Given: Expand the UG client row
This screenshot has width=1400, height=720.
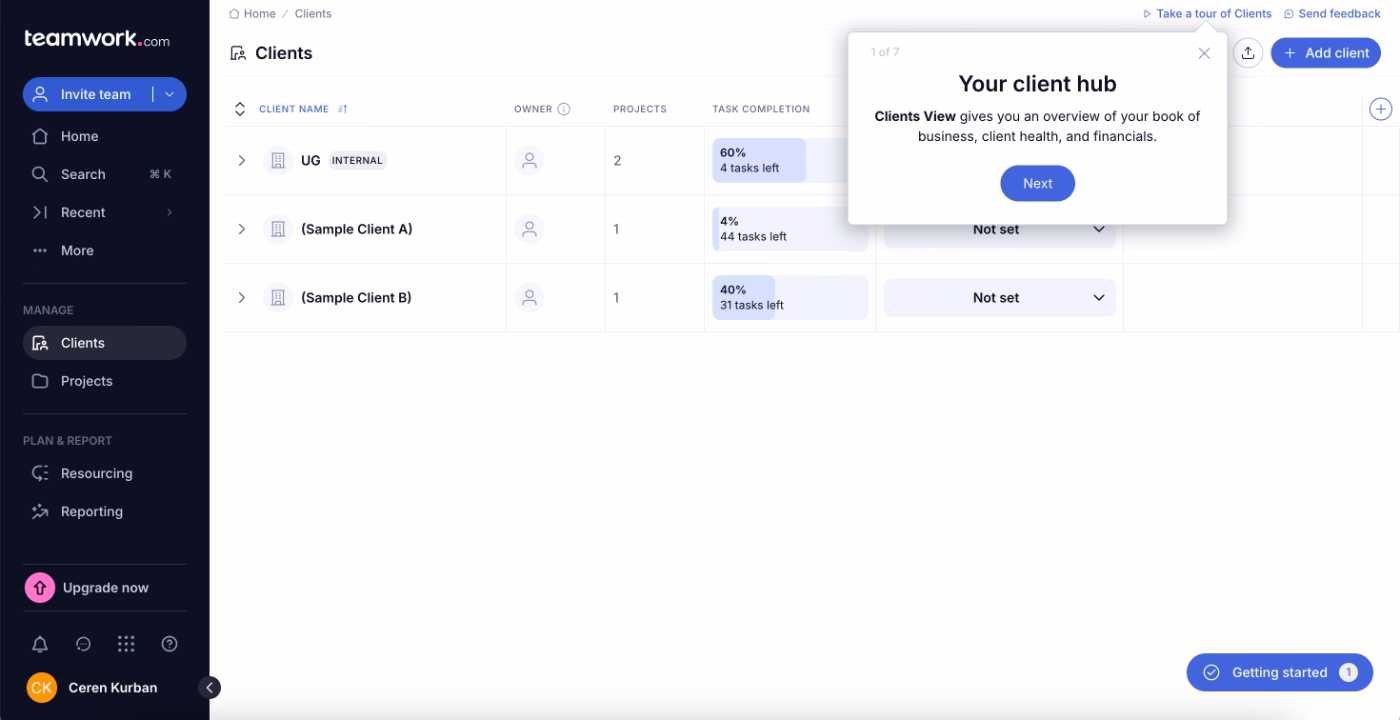Looking at the screenshot, I should (x=241, y=160).
